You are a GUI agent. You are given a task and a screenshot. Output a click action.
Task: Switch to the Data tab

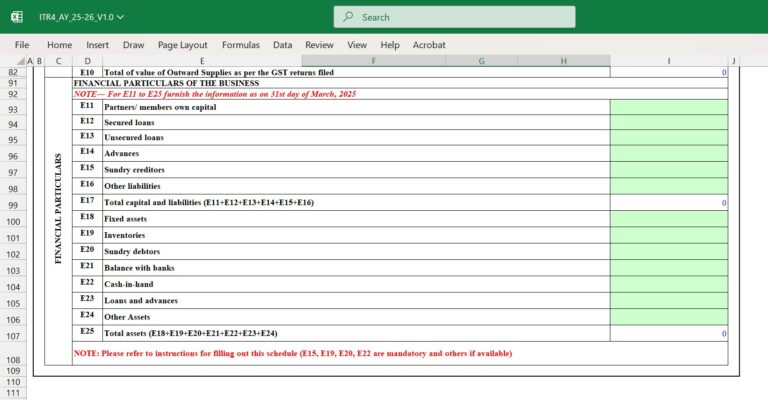pyautogui.click(x=283, y=45)
